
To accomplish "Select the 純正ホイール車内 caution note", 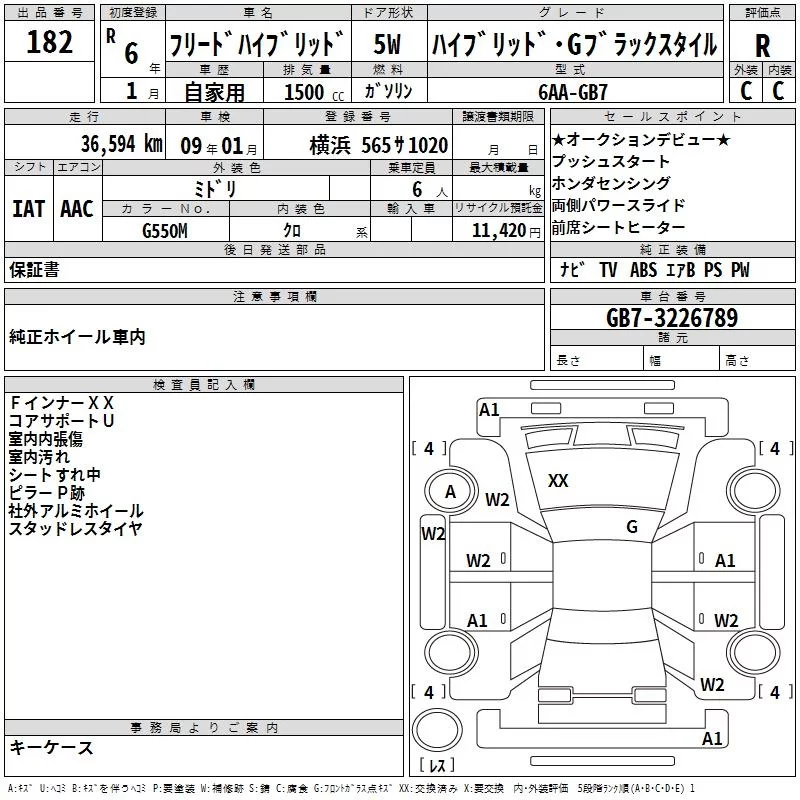I will [77, 337].
